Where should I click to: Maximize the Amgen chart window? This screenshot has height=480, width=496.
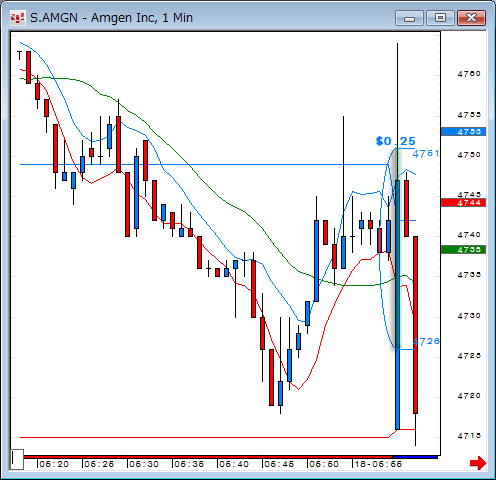tap(440, 18)
